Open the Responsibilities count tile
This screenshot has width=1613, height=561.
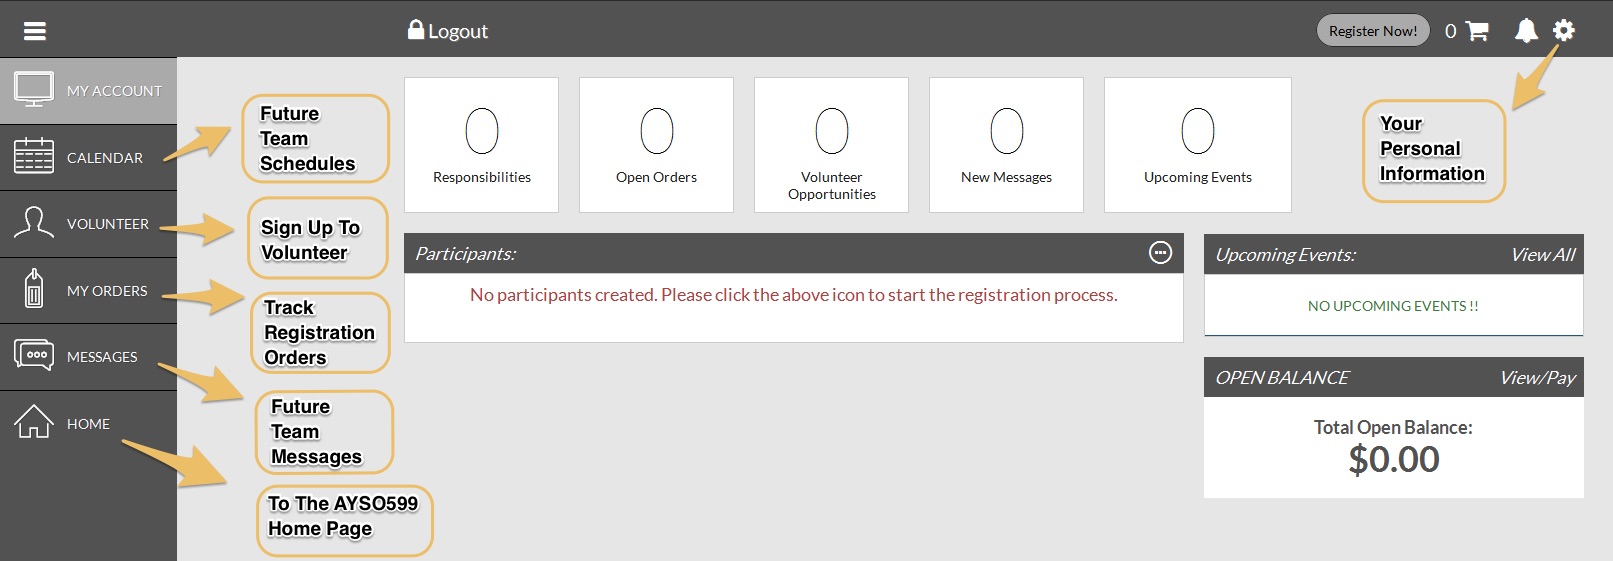(481, 144)
